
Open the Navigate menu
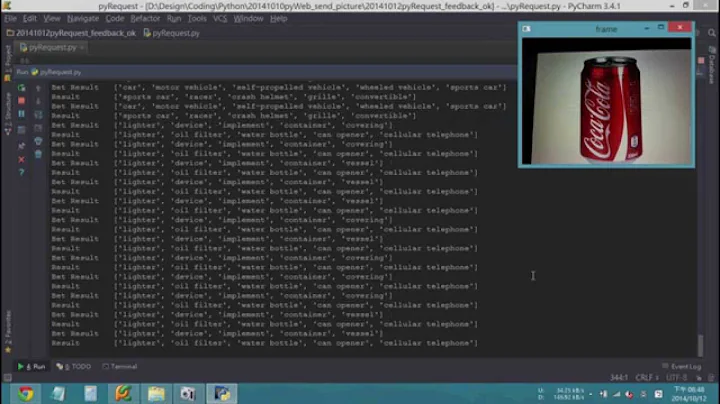pos(83,18)
